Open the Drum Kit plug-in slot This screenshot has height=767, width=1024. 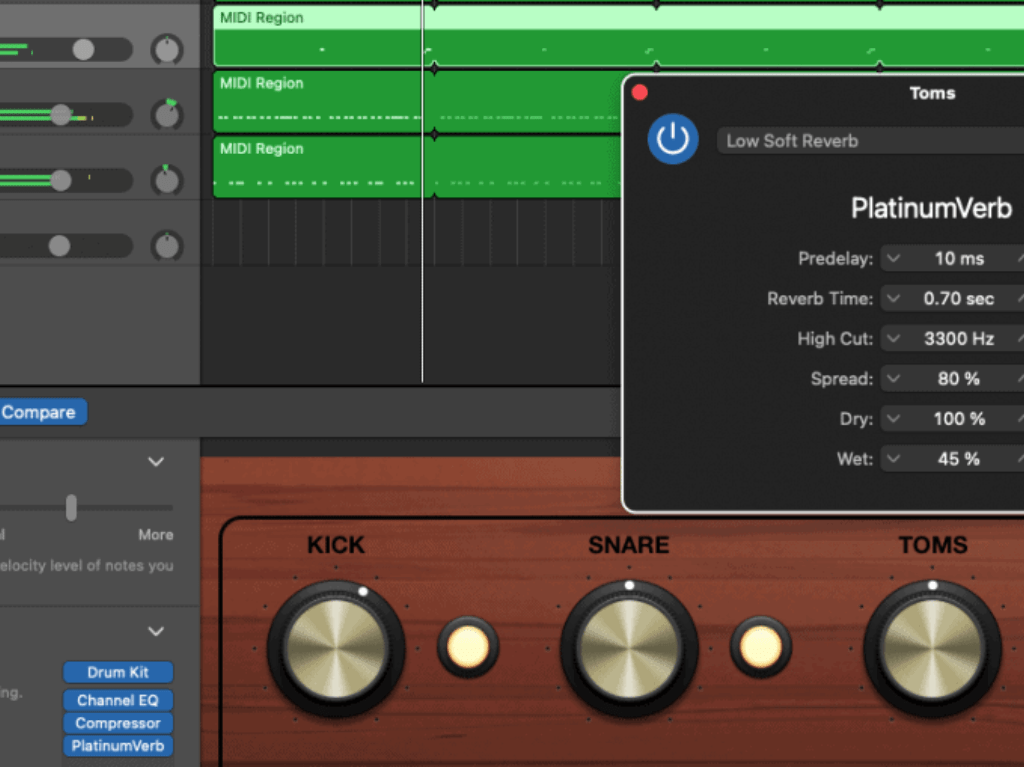(118, 672)
